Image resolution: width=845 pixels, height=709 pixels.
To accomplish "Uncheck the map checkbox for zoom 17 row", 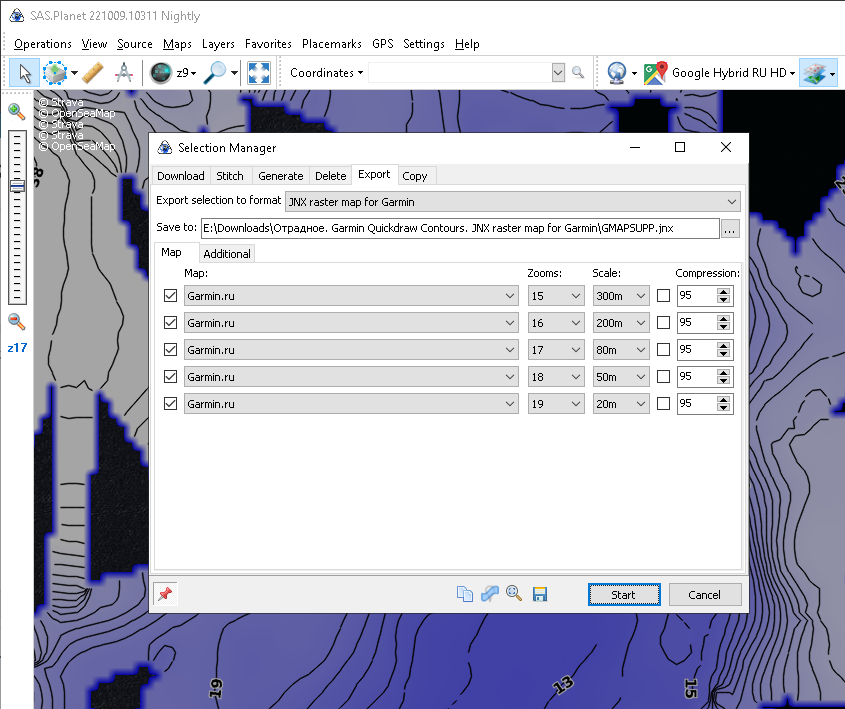I will point(170,349).
